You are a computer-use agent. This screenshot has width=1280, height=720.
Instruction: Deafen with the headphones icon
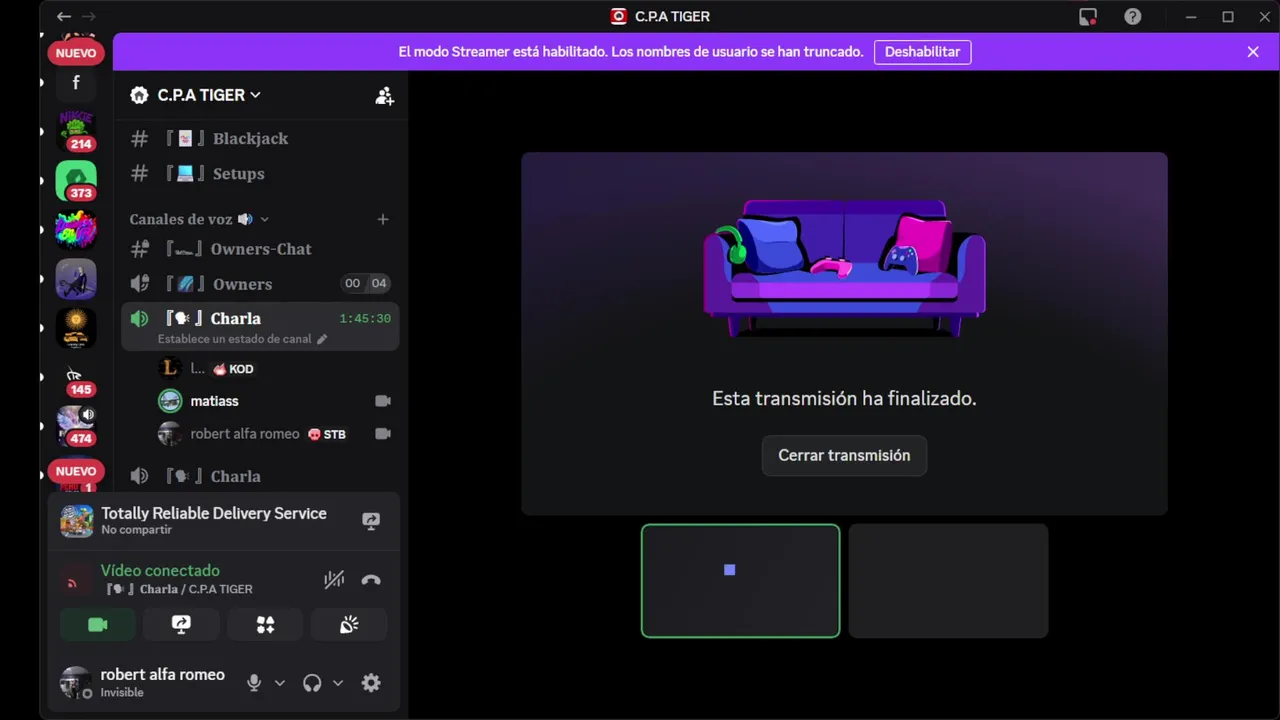pyautogui.click(x=312, y=683)
